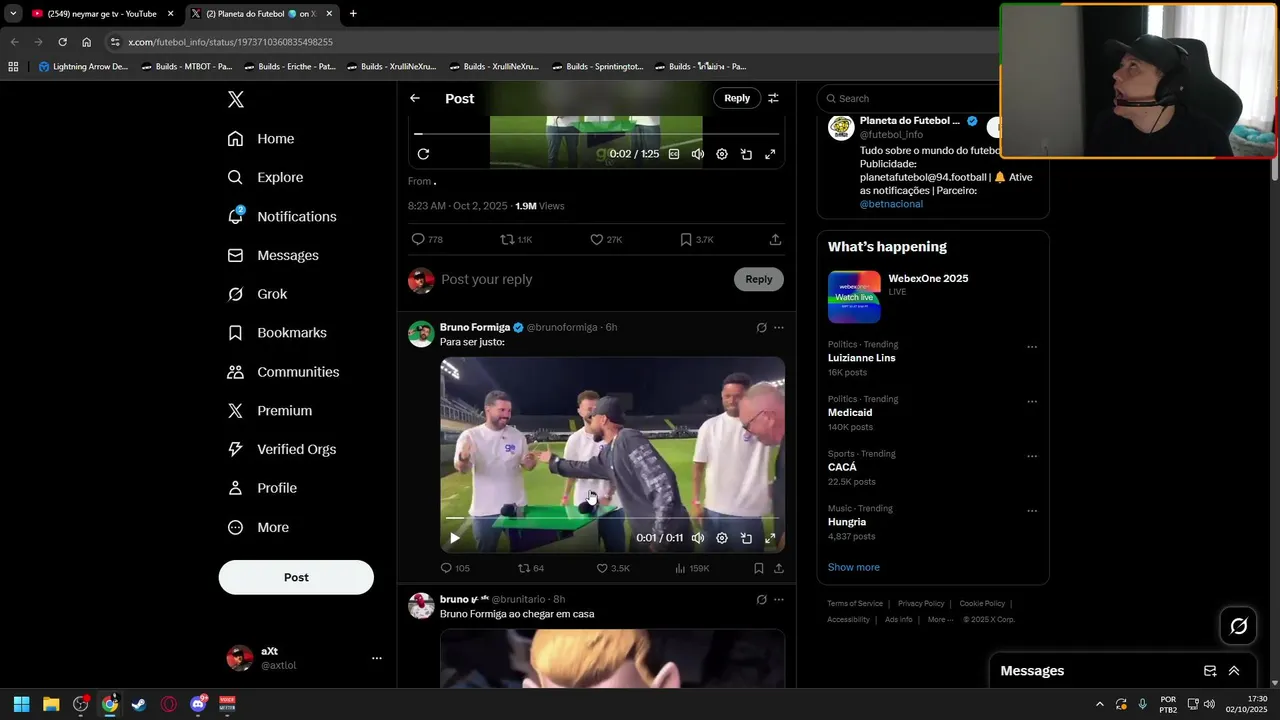Open reply sort filter icon in header
Image resolution: width=1280 pixels, height=720 pixels.
pos(773,98)
